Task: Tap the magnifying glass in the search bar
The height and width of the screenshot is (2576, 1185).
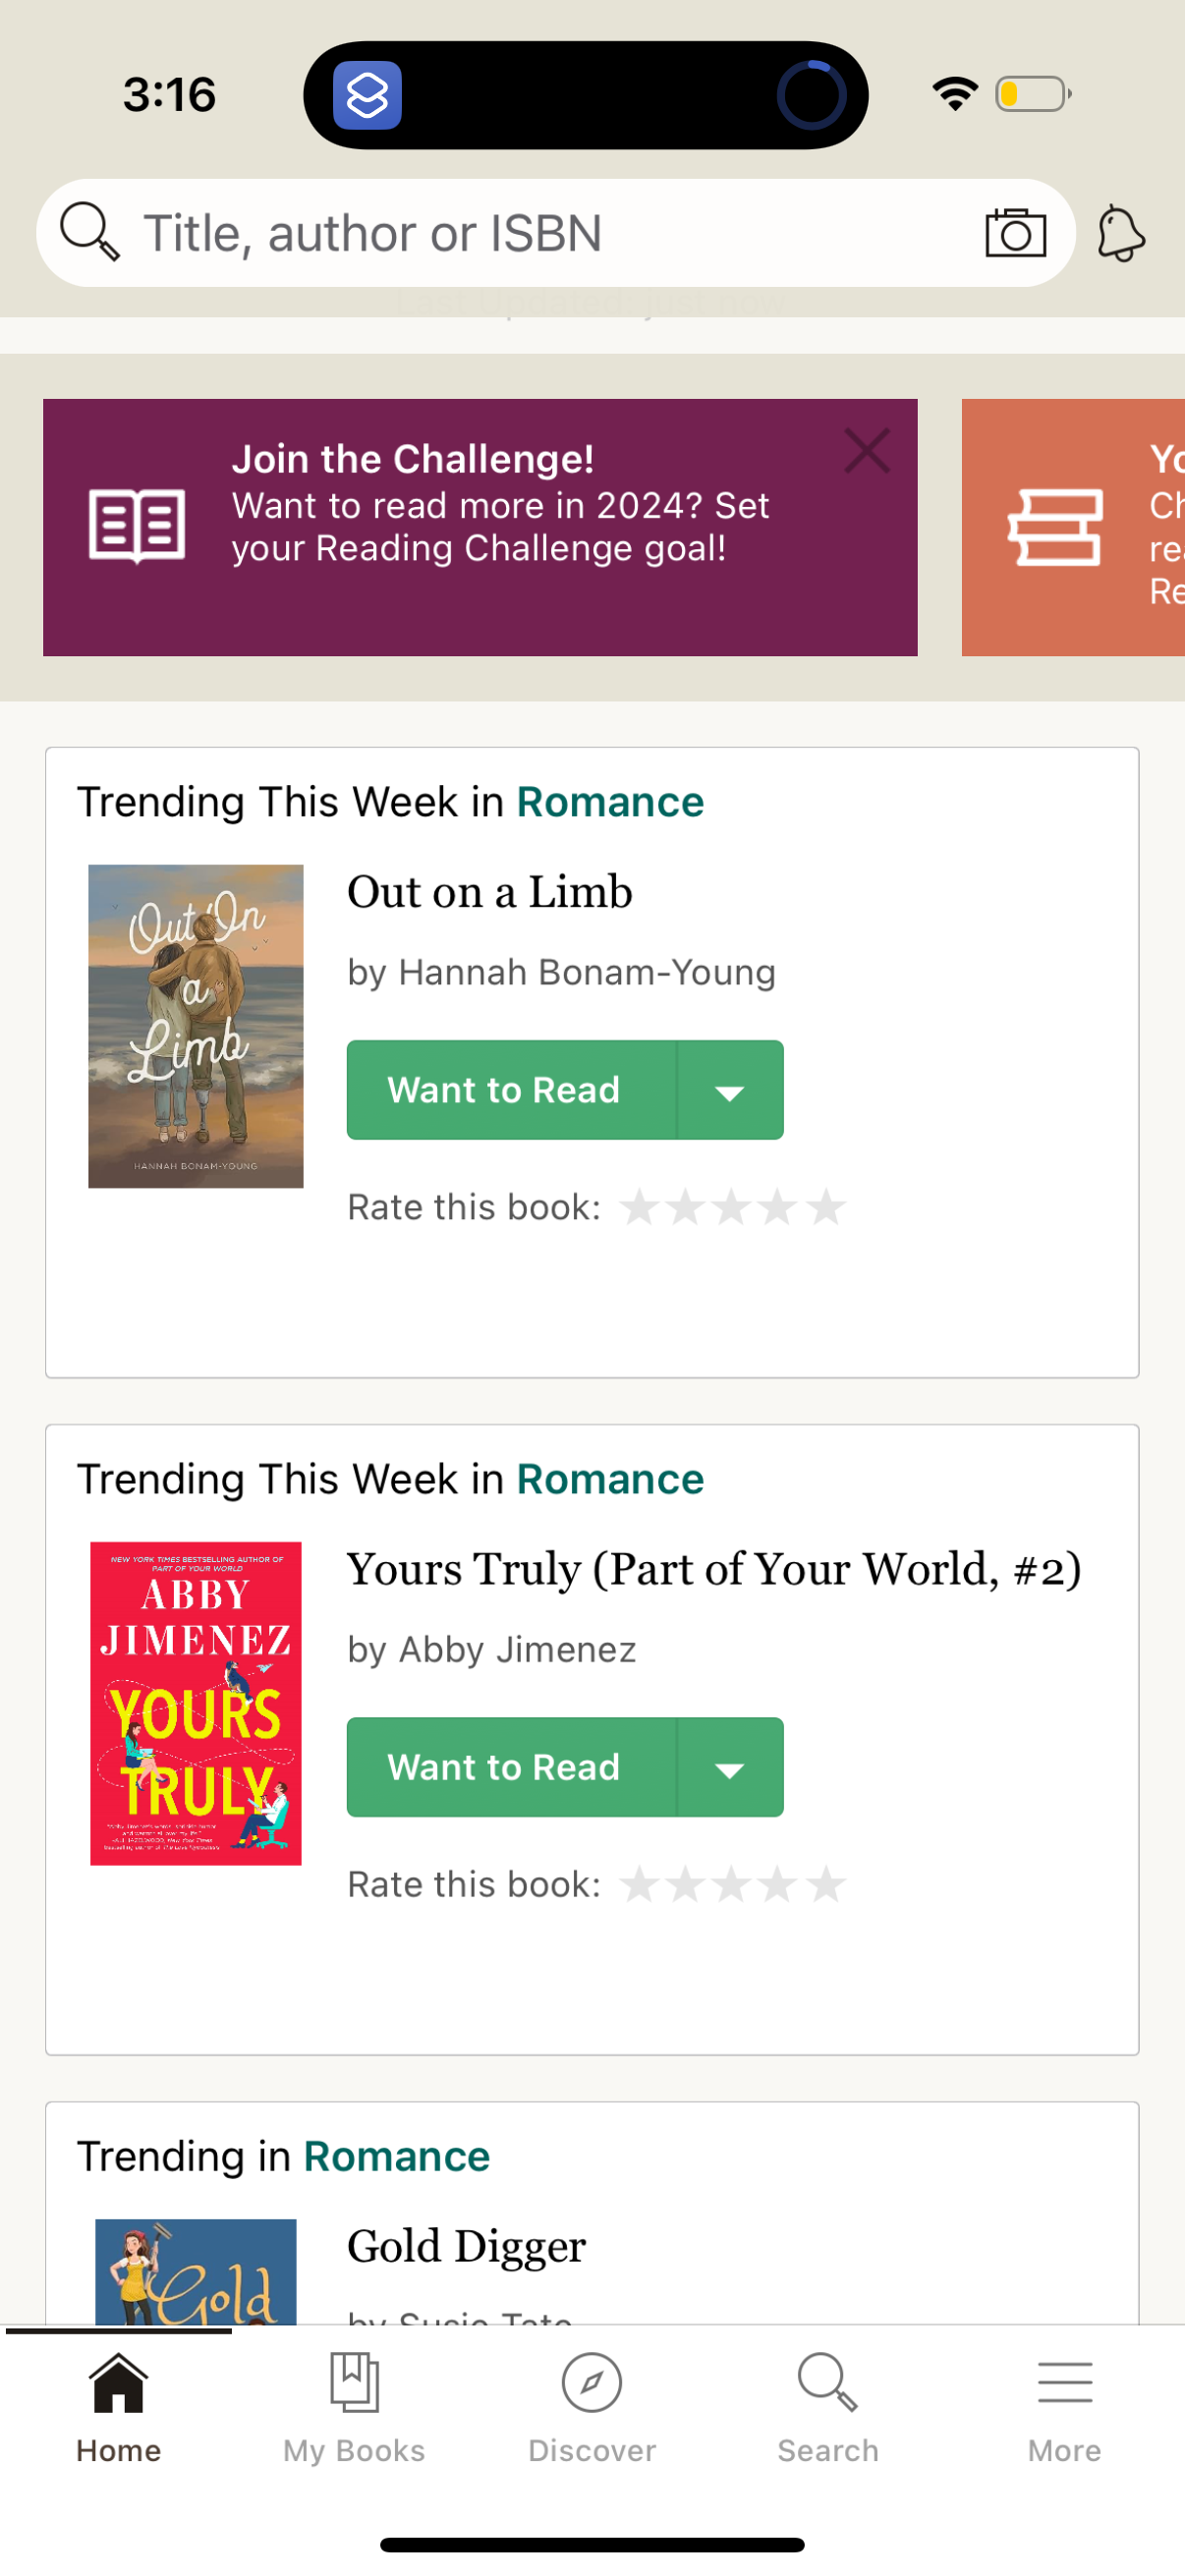Action: [x=88, y=232]
